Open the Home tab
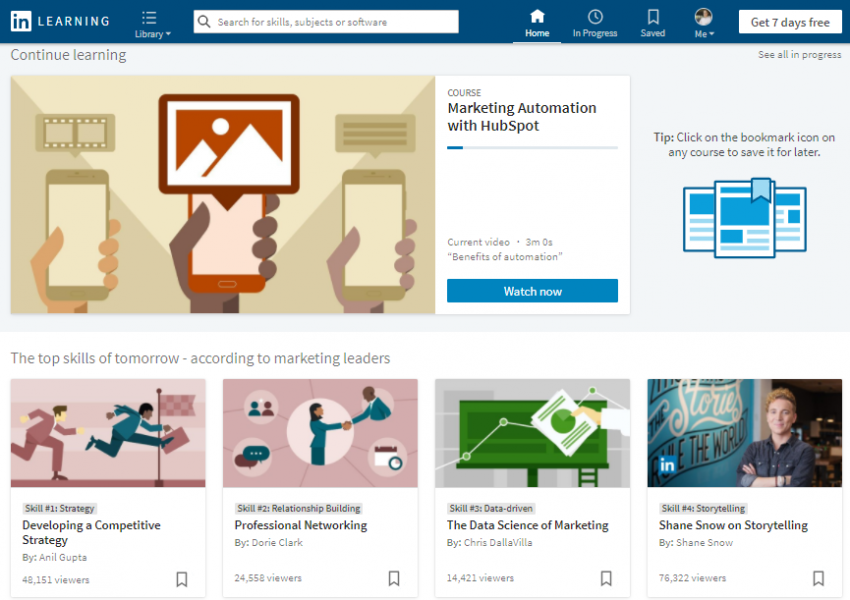Screen dimensions: 850x600 (x=537, y=22)
